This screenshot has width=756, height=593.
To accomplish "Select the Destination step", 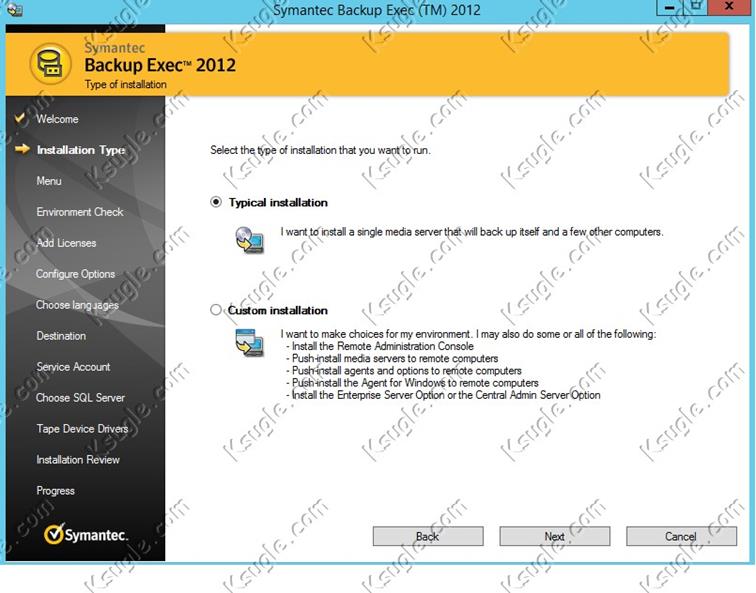I will (x=61, y=336).
